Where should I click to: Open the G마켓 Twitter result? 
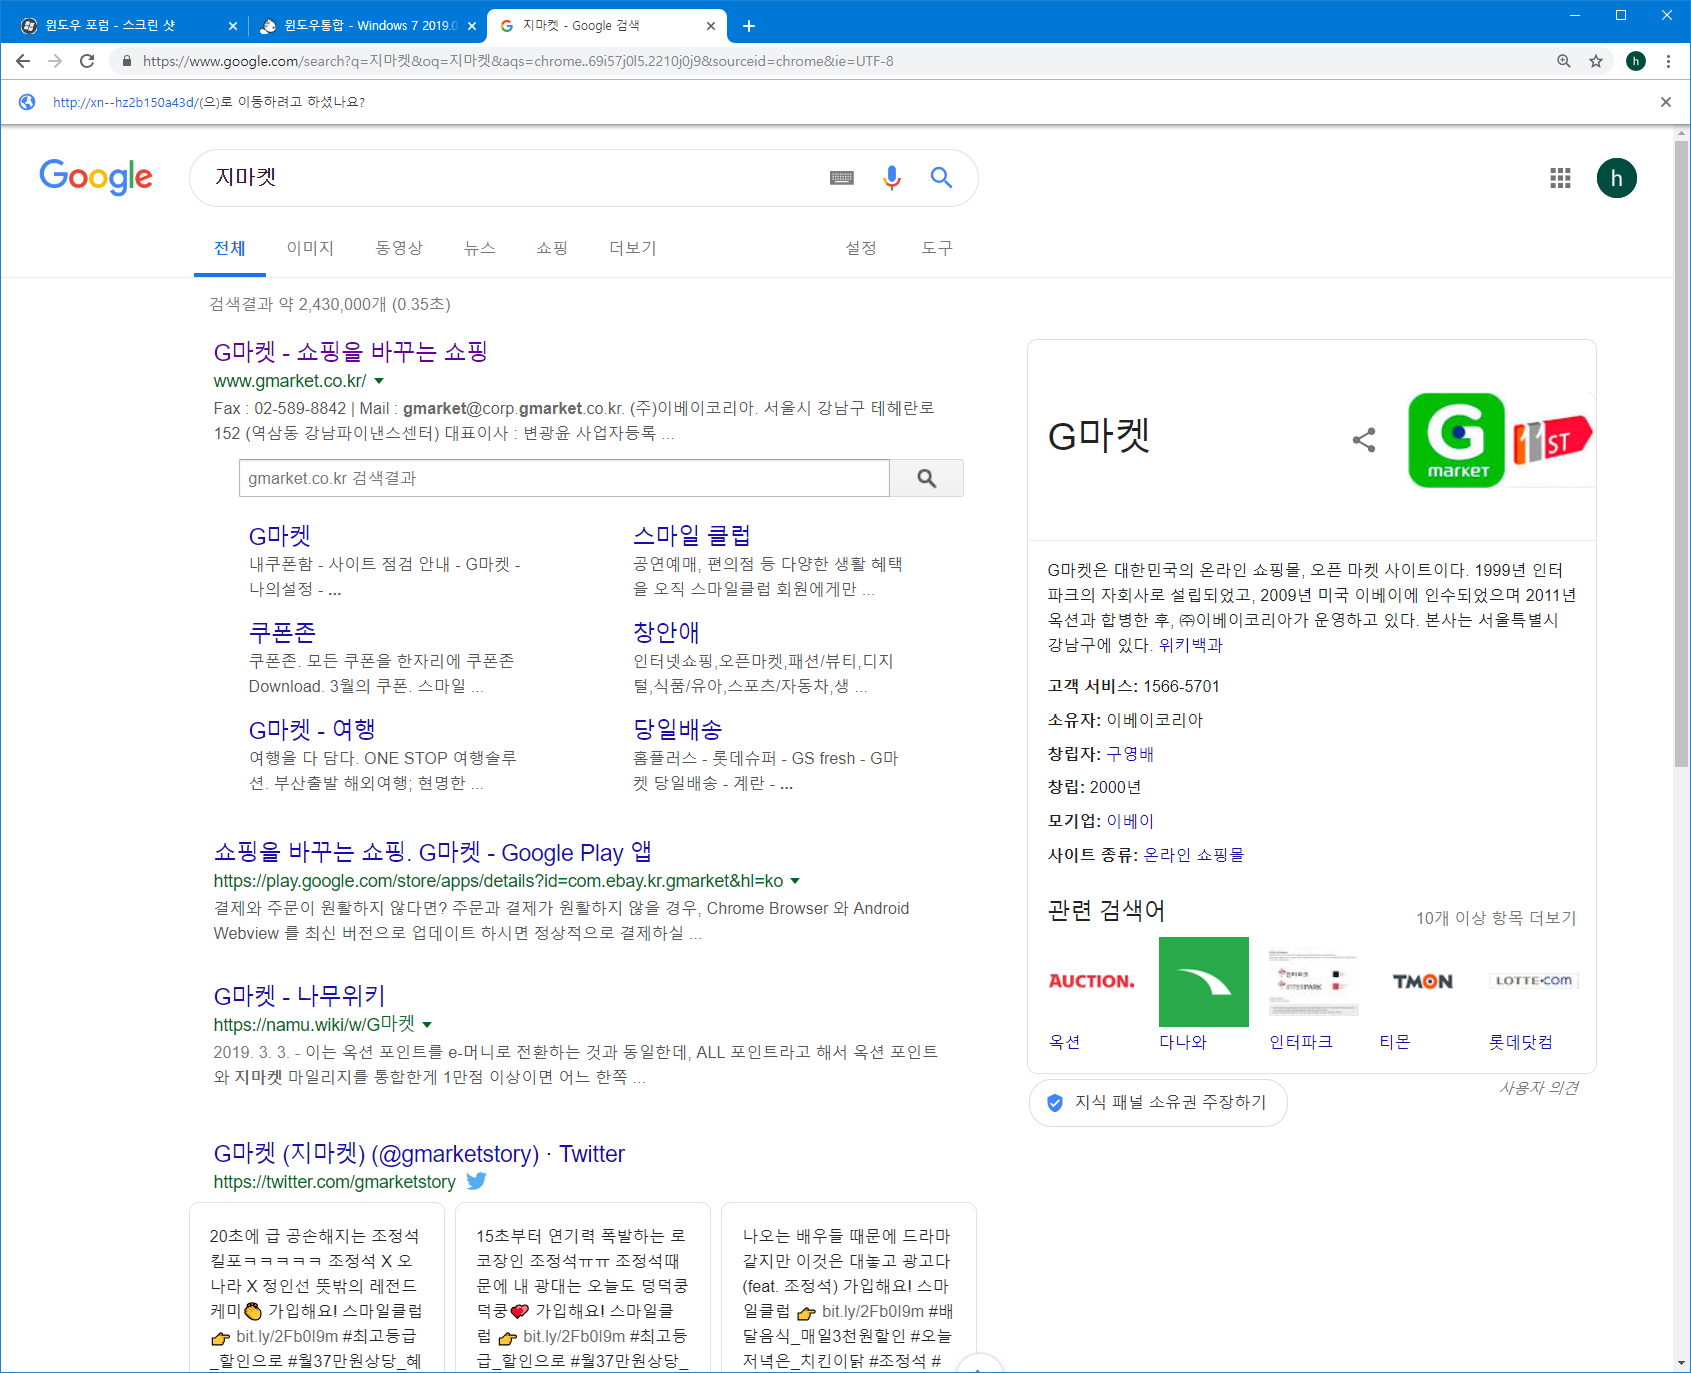(x=419, y=1153)
